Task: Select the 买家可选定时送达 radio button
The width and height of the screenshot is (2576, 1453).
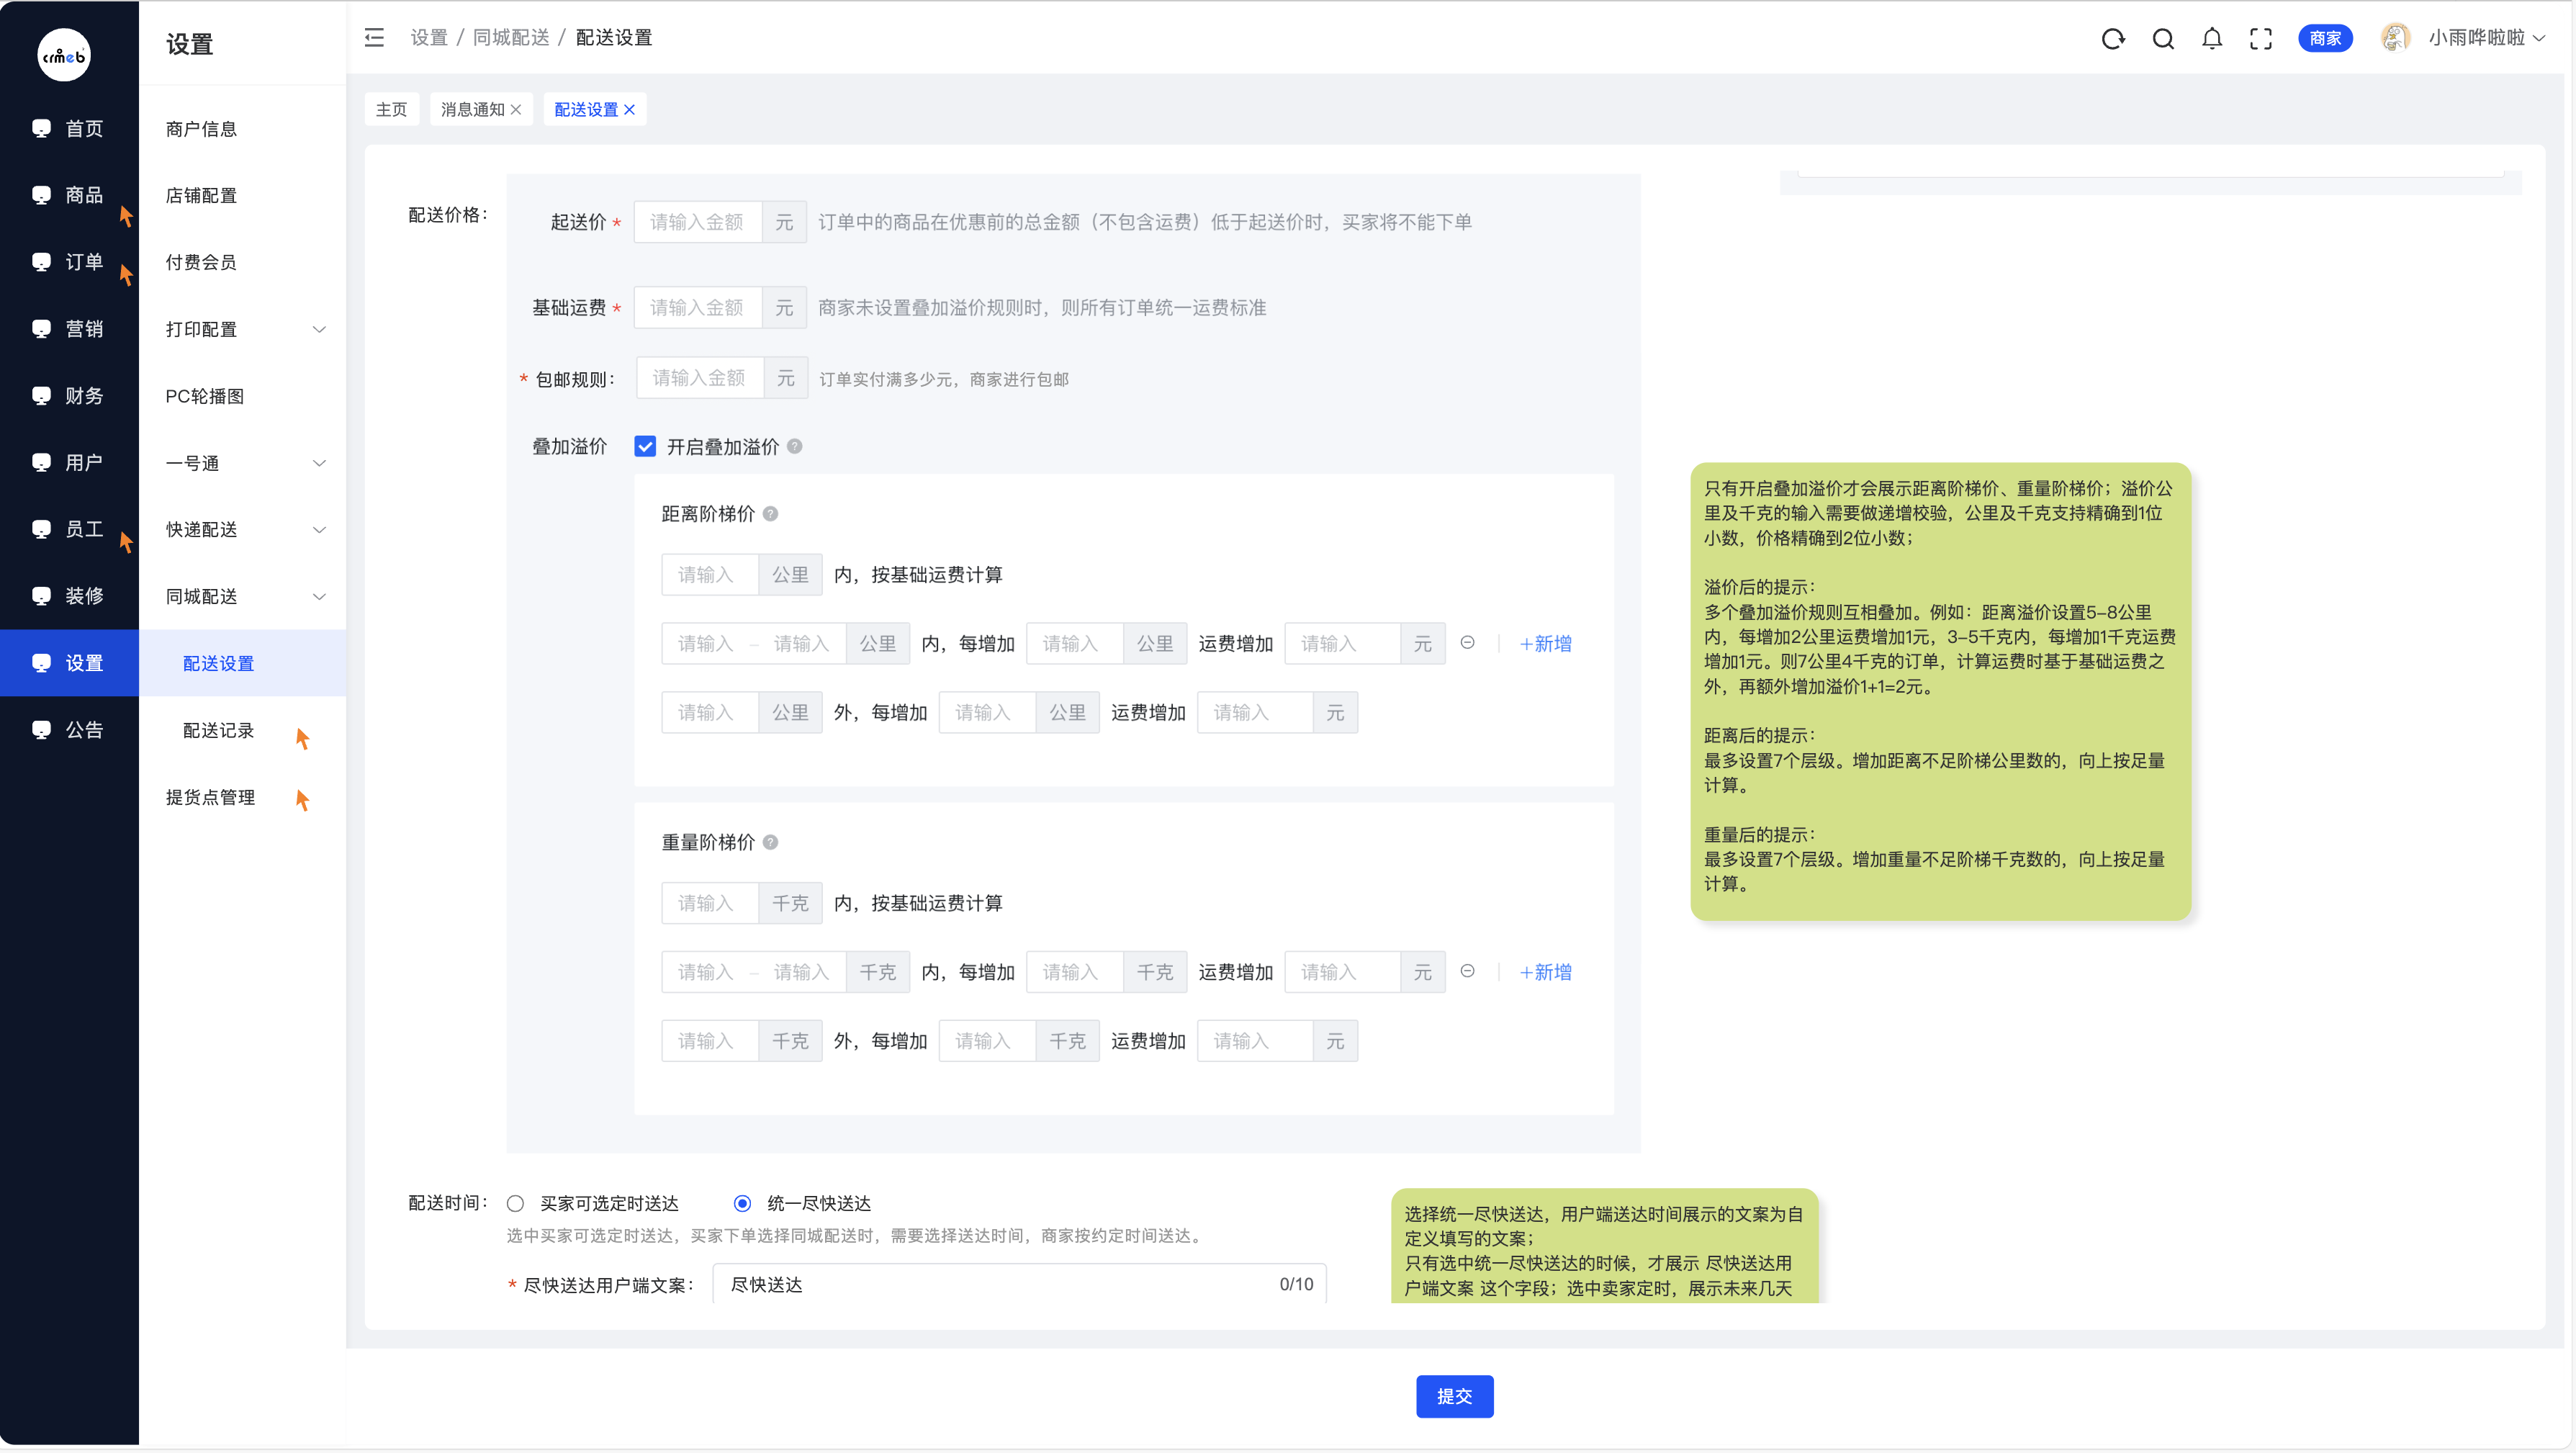Action: pyautogui.click(x=515, y=1204)
